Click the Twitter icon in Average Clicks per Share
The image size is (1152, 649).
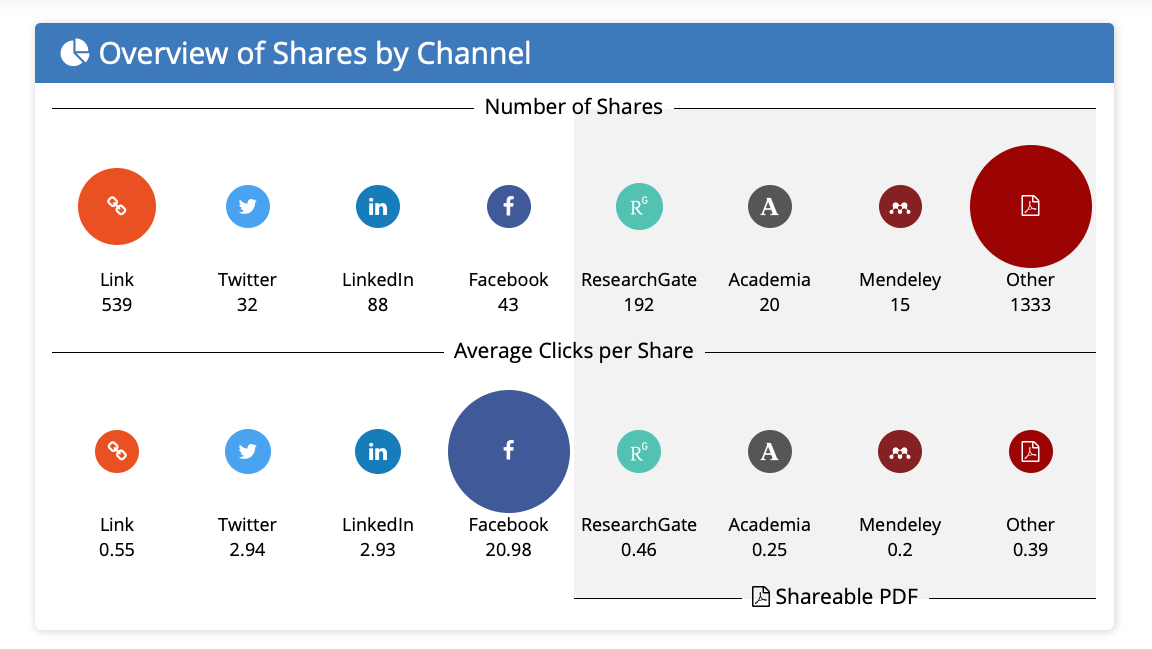247,452
